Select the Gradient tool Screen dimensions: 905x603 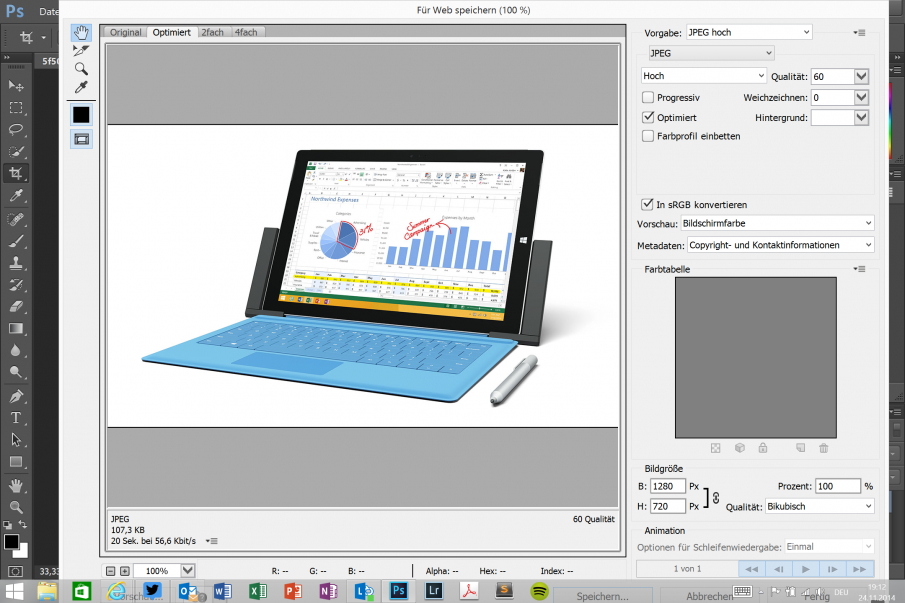point(16,328)
